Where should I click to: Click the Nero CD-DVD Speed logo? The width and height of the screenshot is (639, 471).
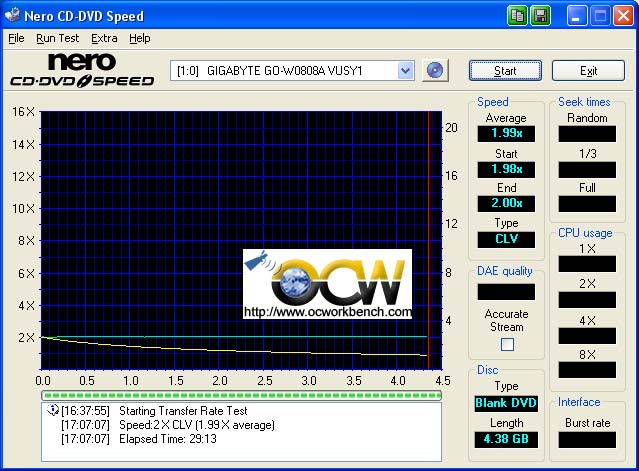click(82, 70)
